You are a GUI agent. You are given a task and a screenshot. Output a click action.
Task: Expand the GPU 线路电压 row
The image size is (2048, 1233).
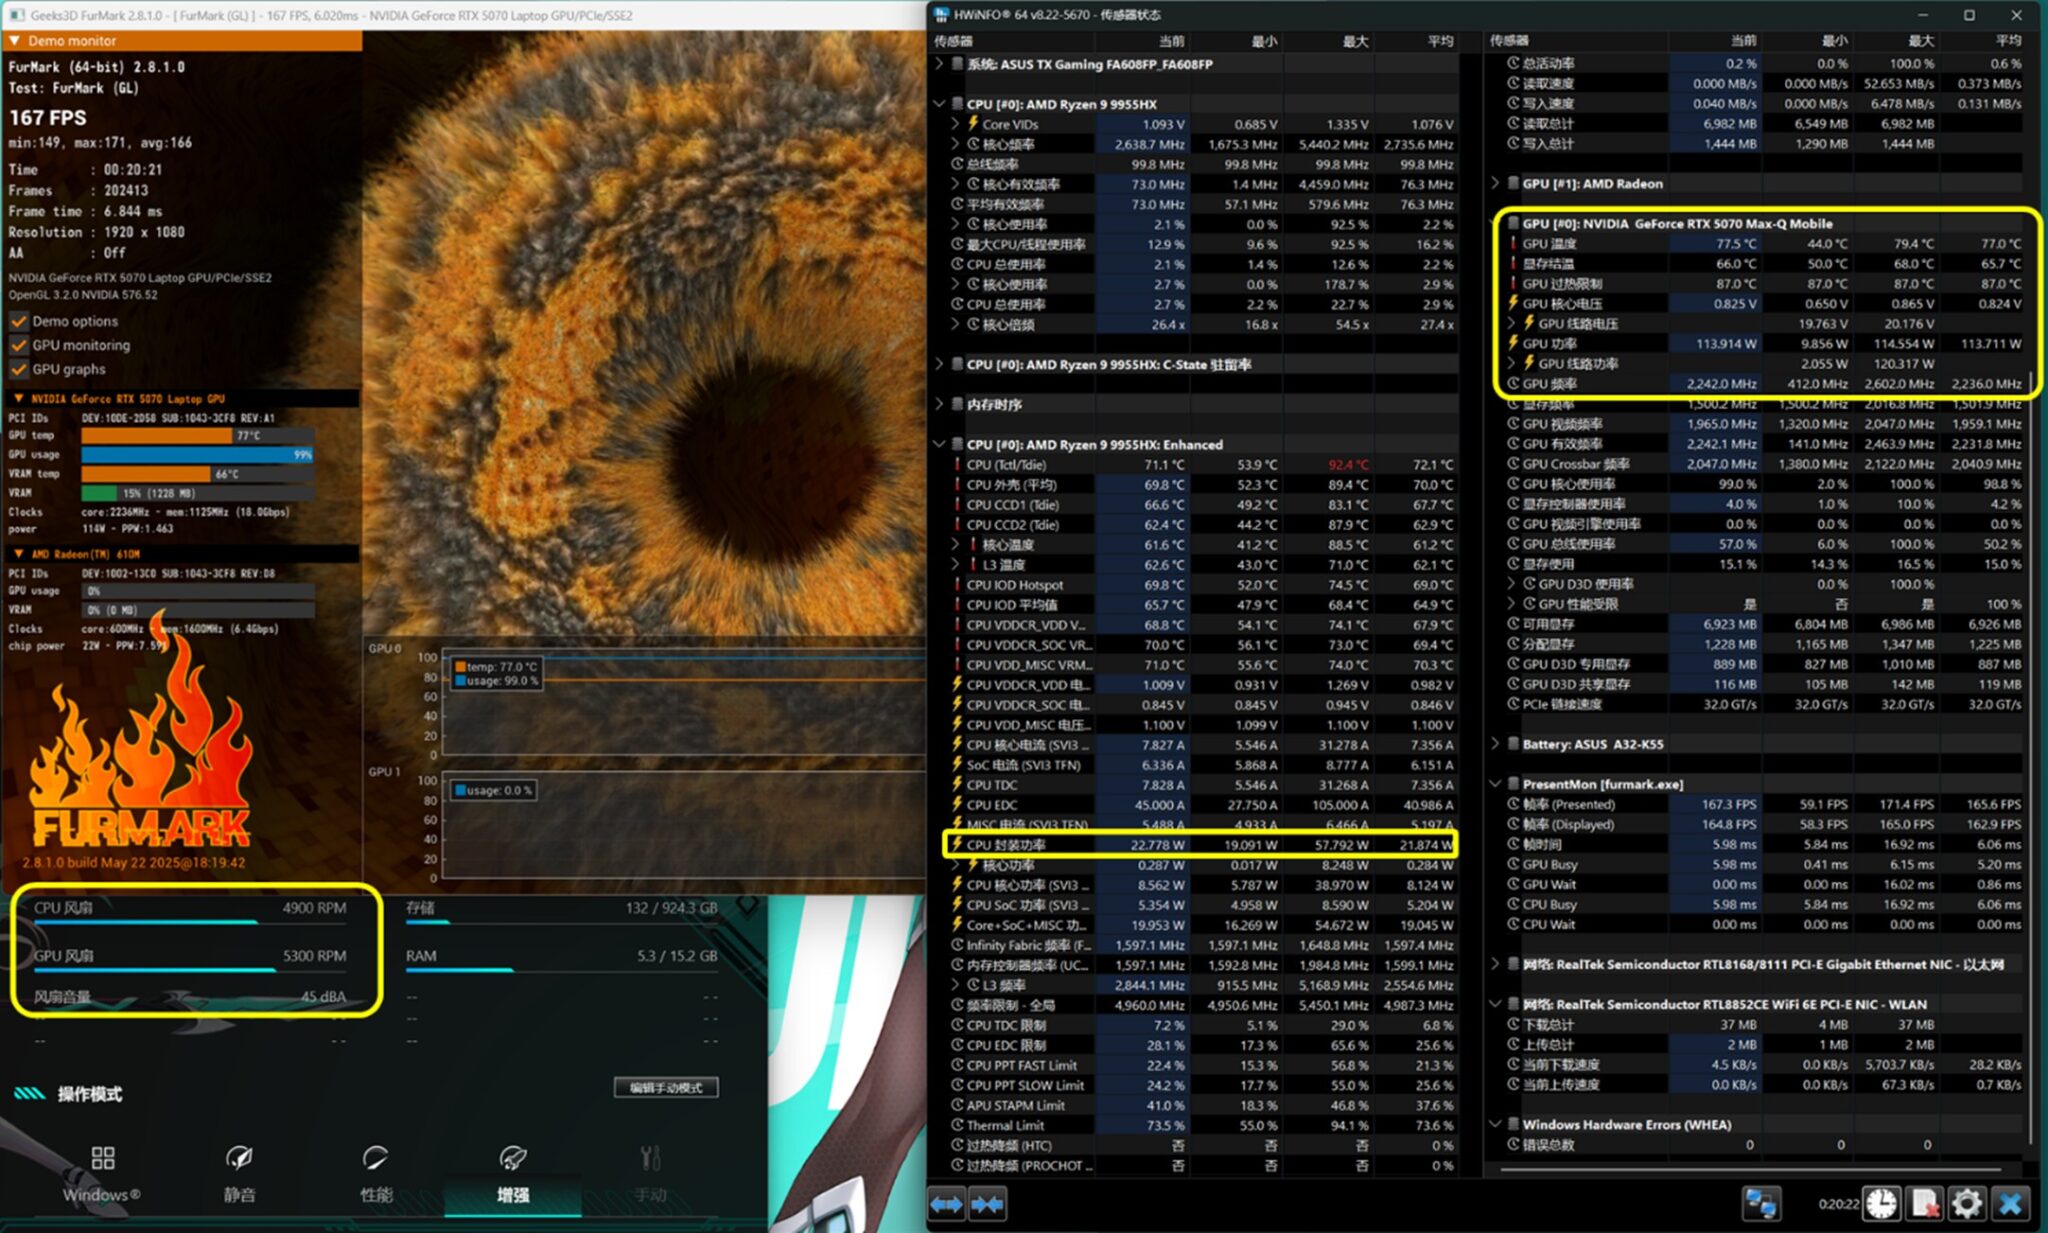point(1511,323)
